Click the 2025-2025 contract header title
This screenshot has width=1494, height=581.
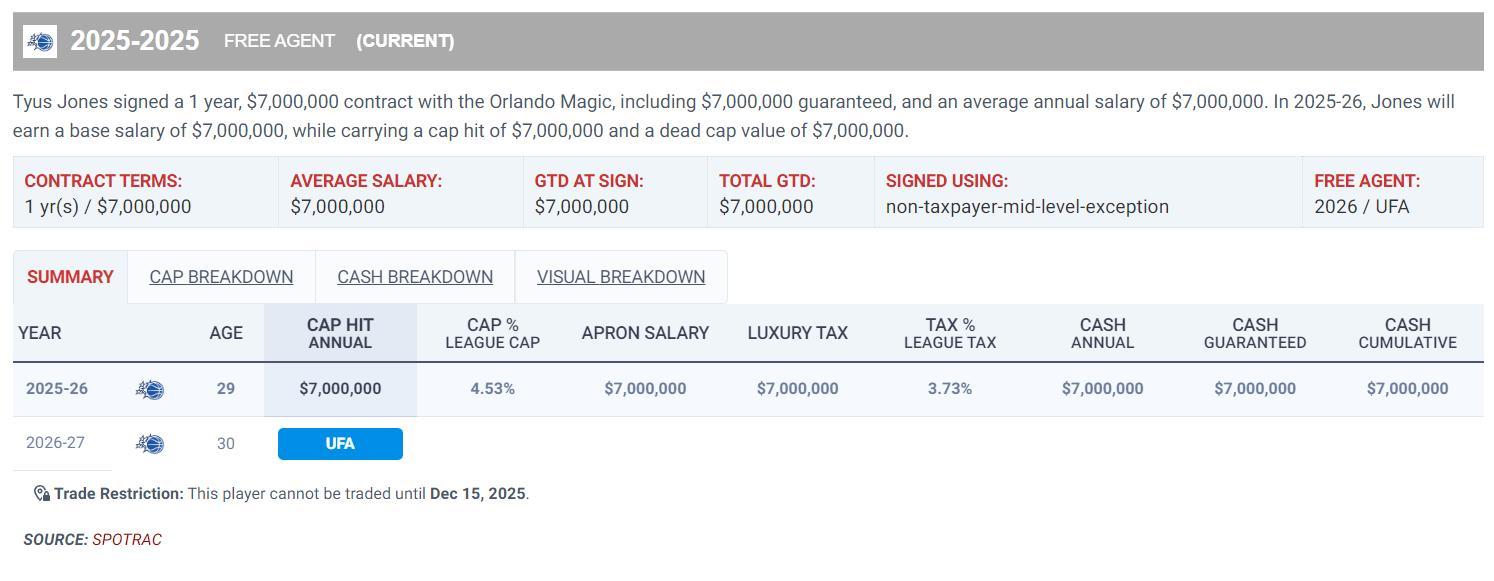135,41
